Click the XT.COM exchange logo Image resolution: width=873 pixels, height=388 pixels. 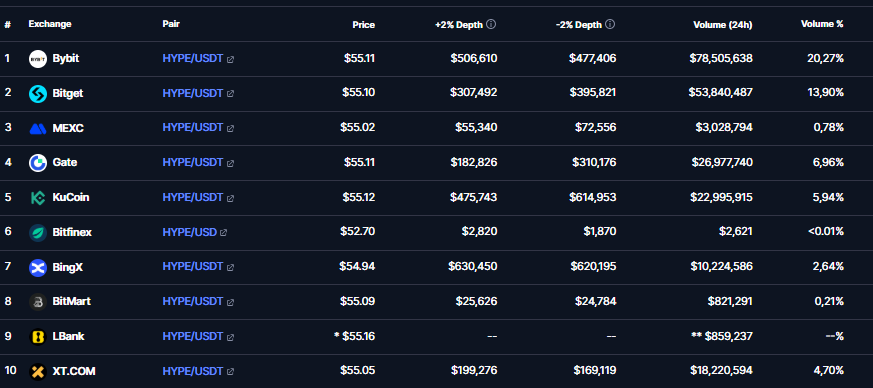(38, 371)
